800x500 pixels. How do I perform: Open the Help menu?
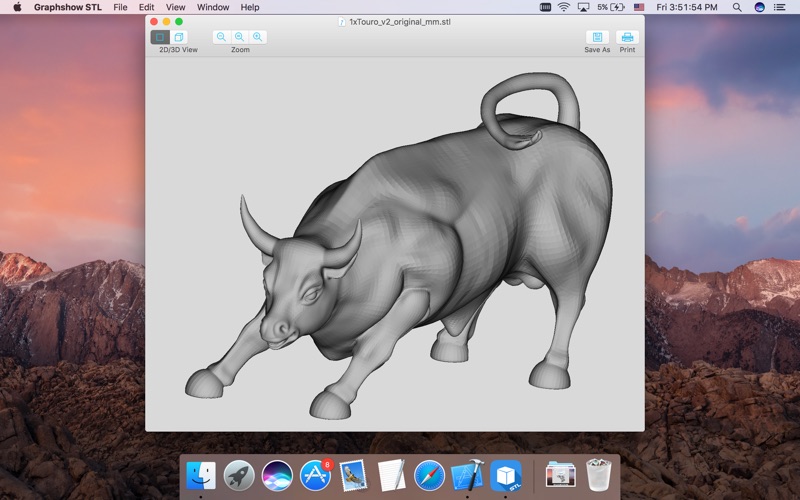click(250, 7)
